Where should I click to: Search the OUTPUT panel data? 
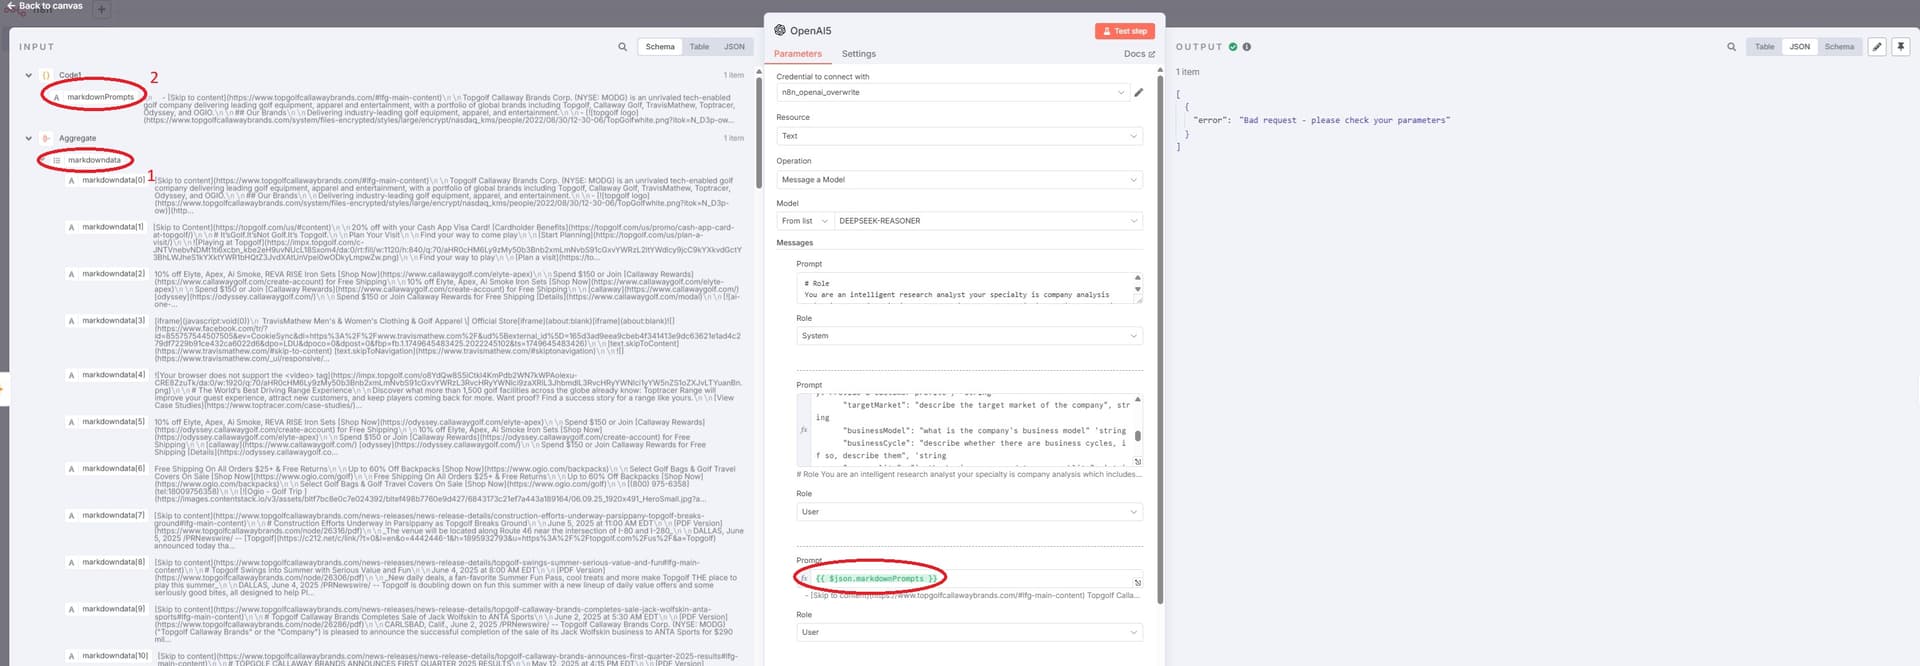click(1731, 47)
